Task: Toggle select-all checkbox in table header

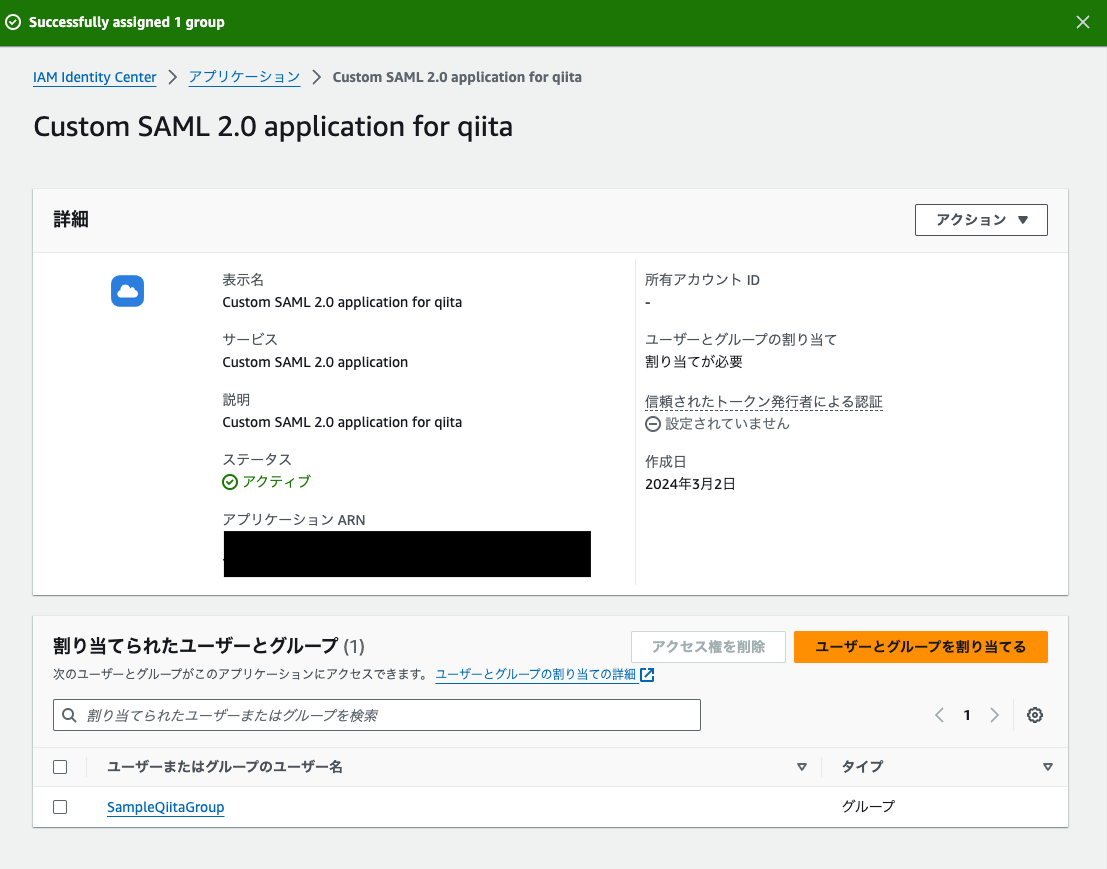Action: (x=60, y=767)
